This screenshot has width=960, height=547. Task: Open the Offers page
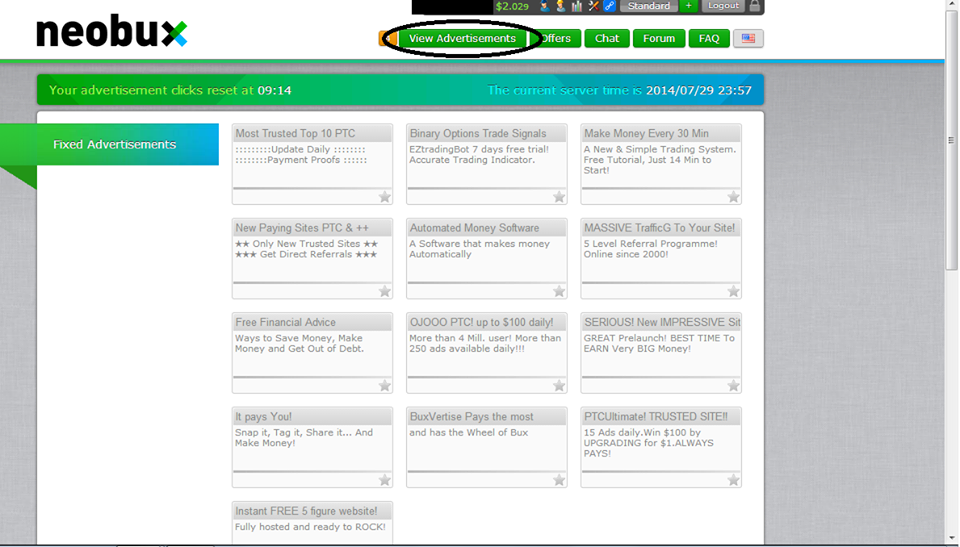[556, 39]
